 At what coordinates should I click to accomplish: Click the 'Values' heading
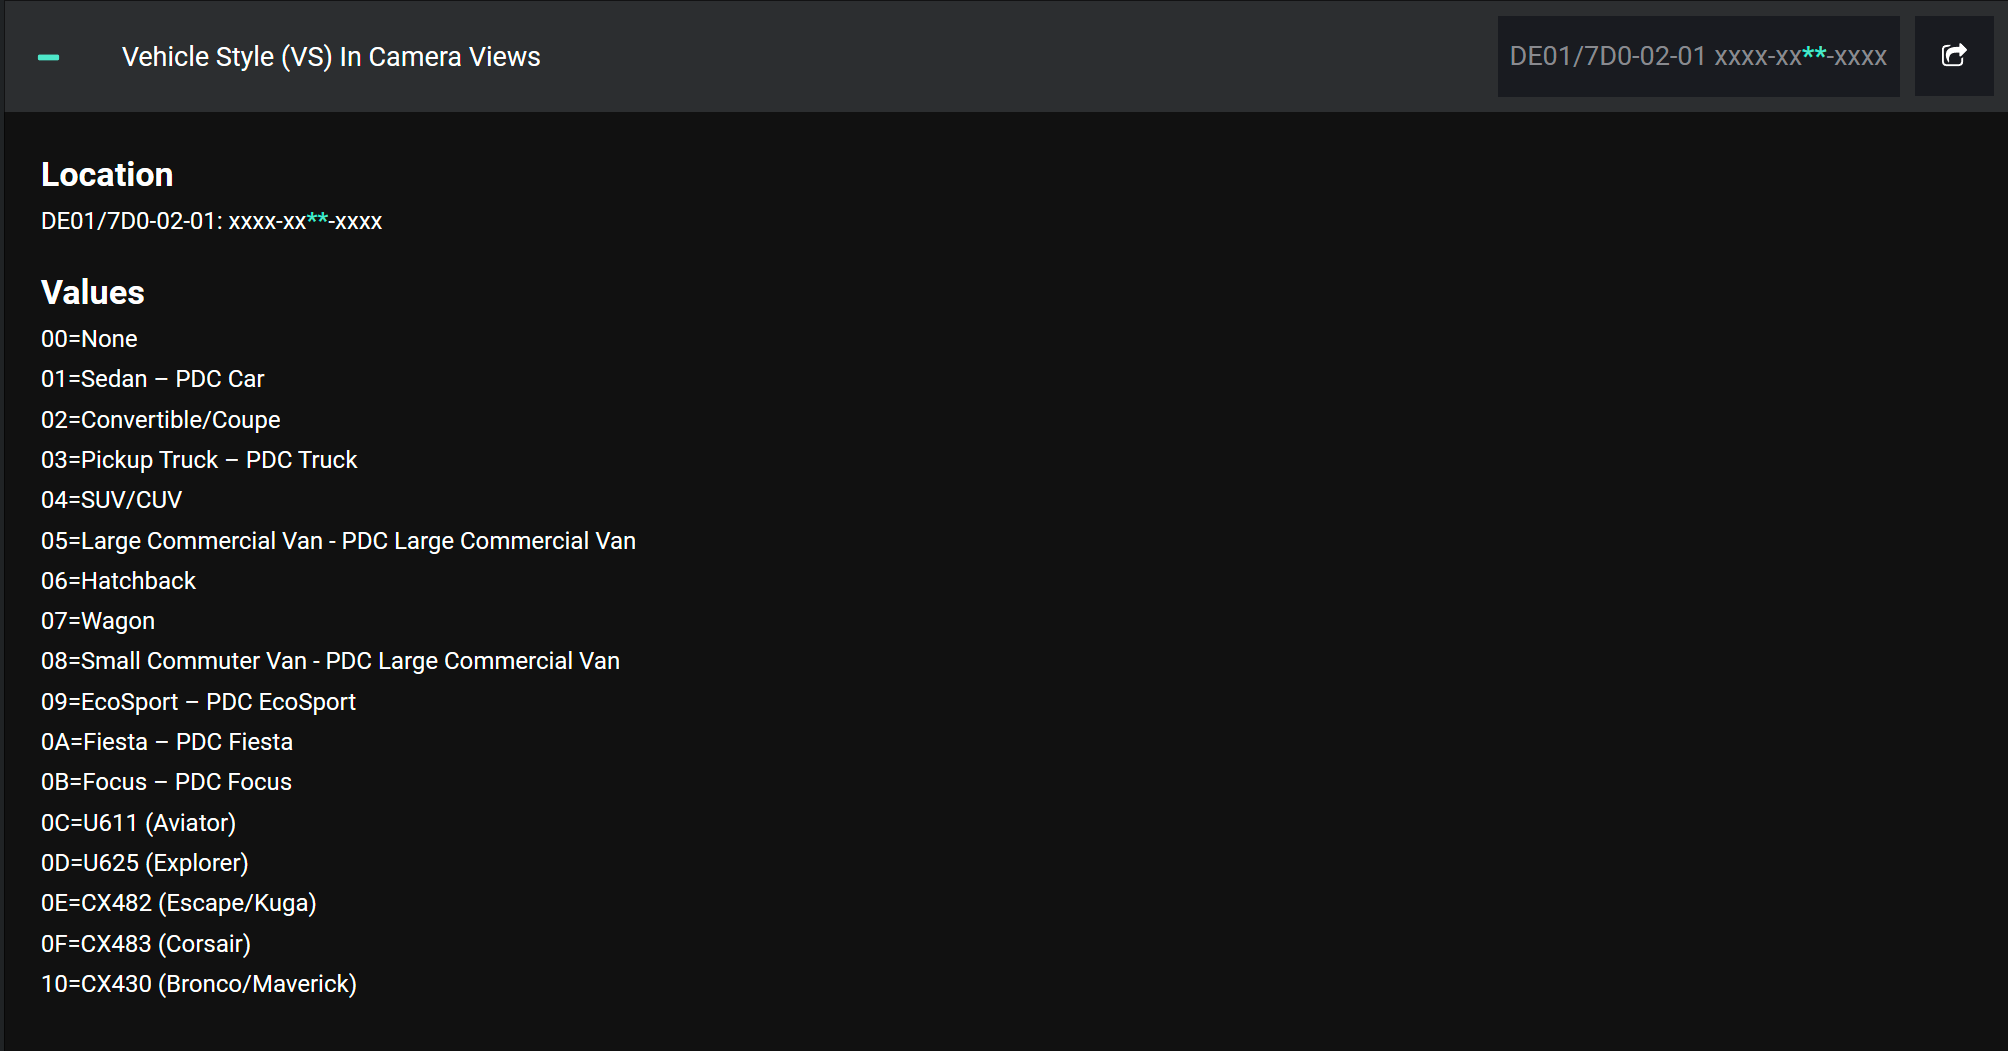coord(93,292)
